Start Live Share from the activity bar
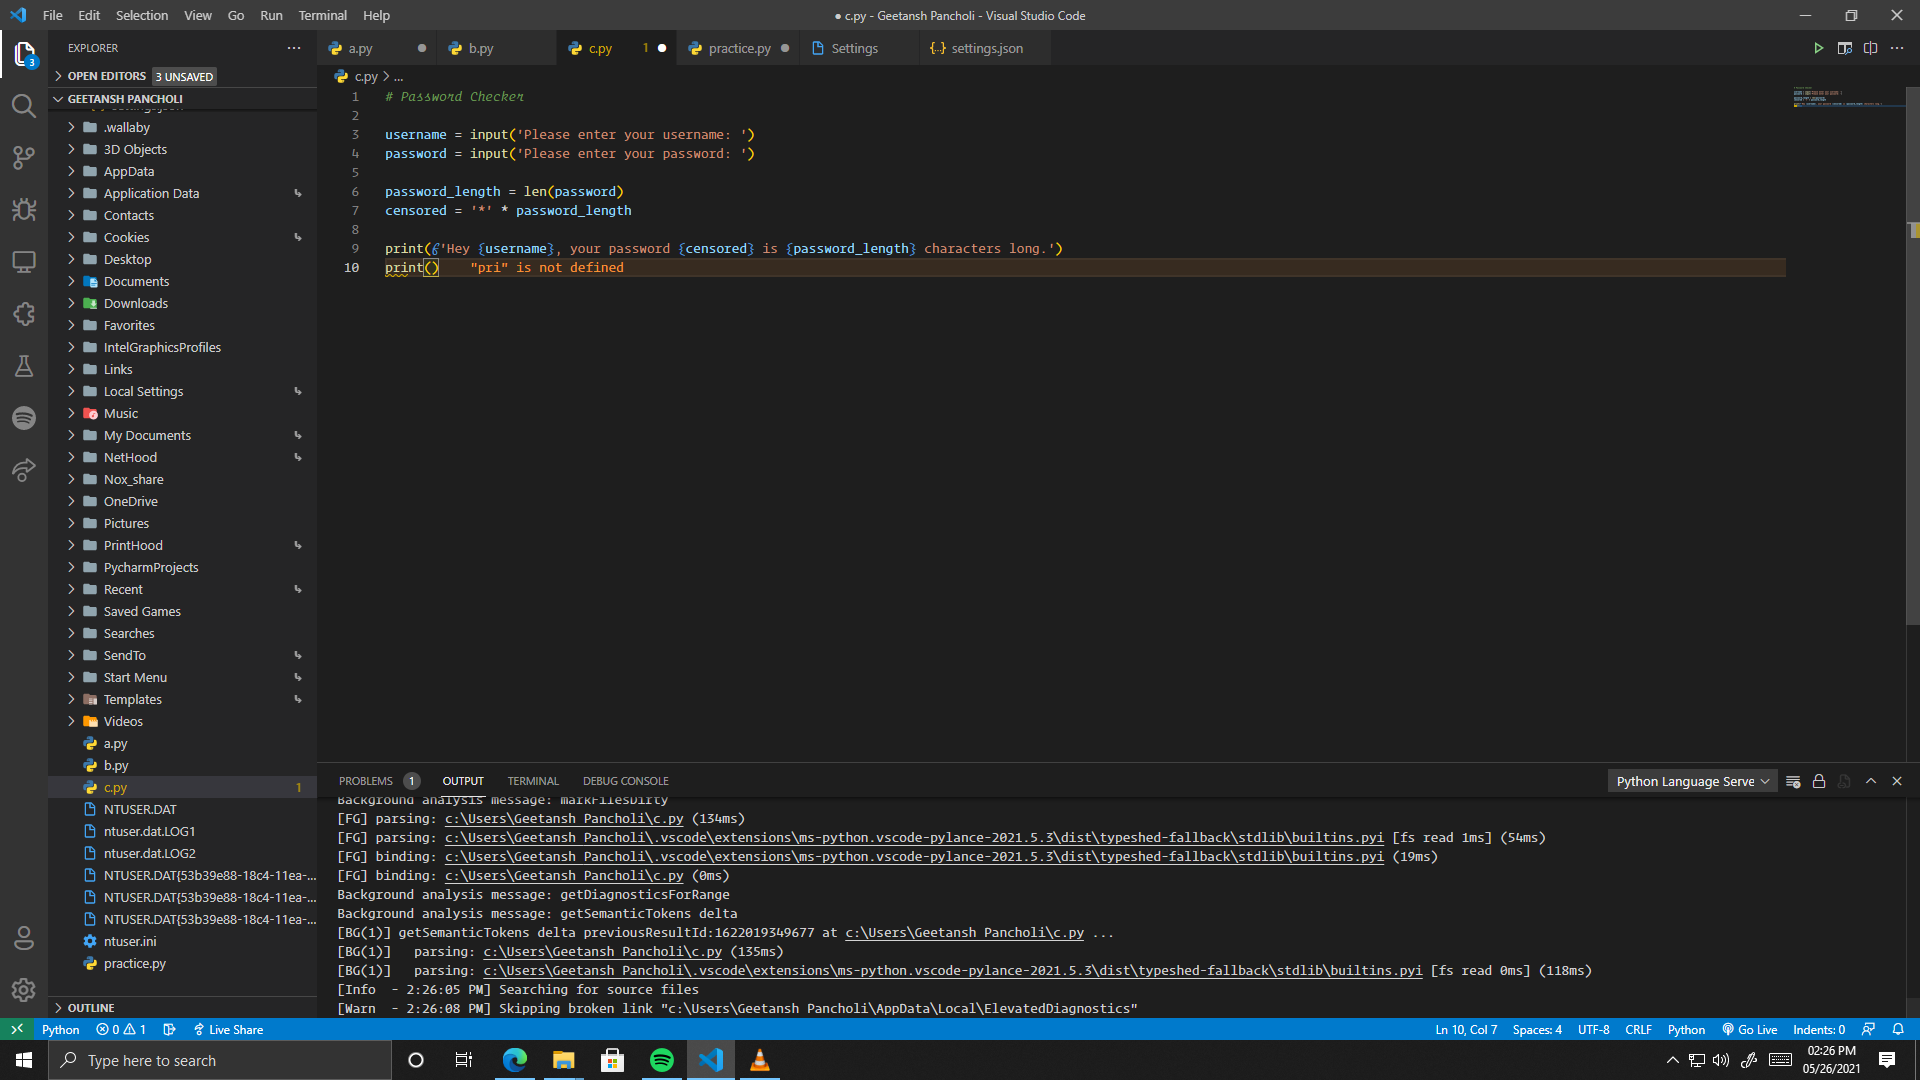This screenshot has height=1080, width=1920. (x=24, y=470)
